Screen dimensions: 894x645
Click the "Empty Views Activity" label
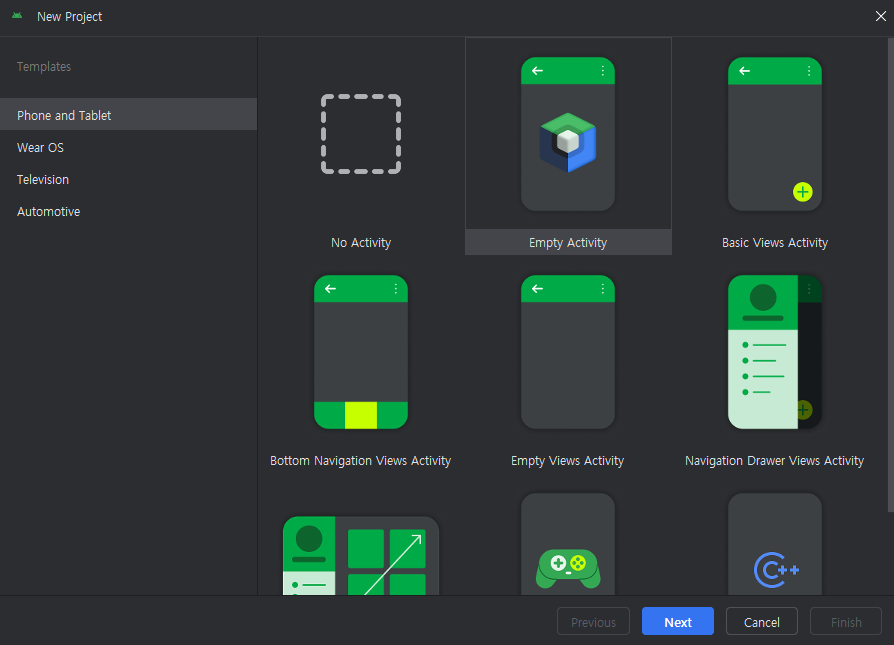pos(567,461)
